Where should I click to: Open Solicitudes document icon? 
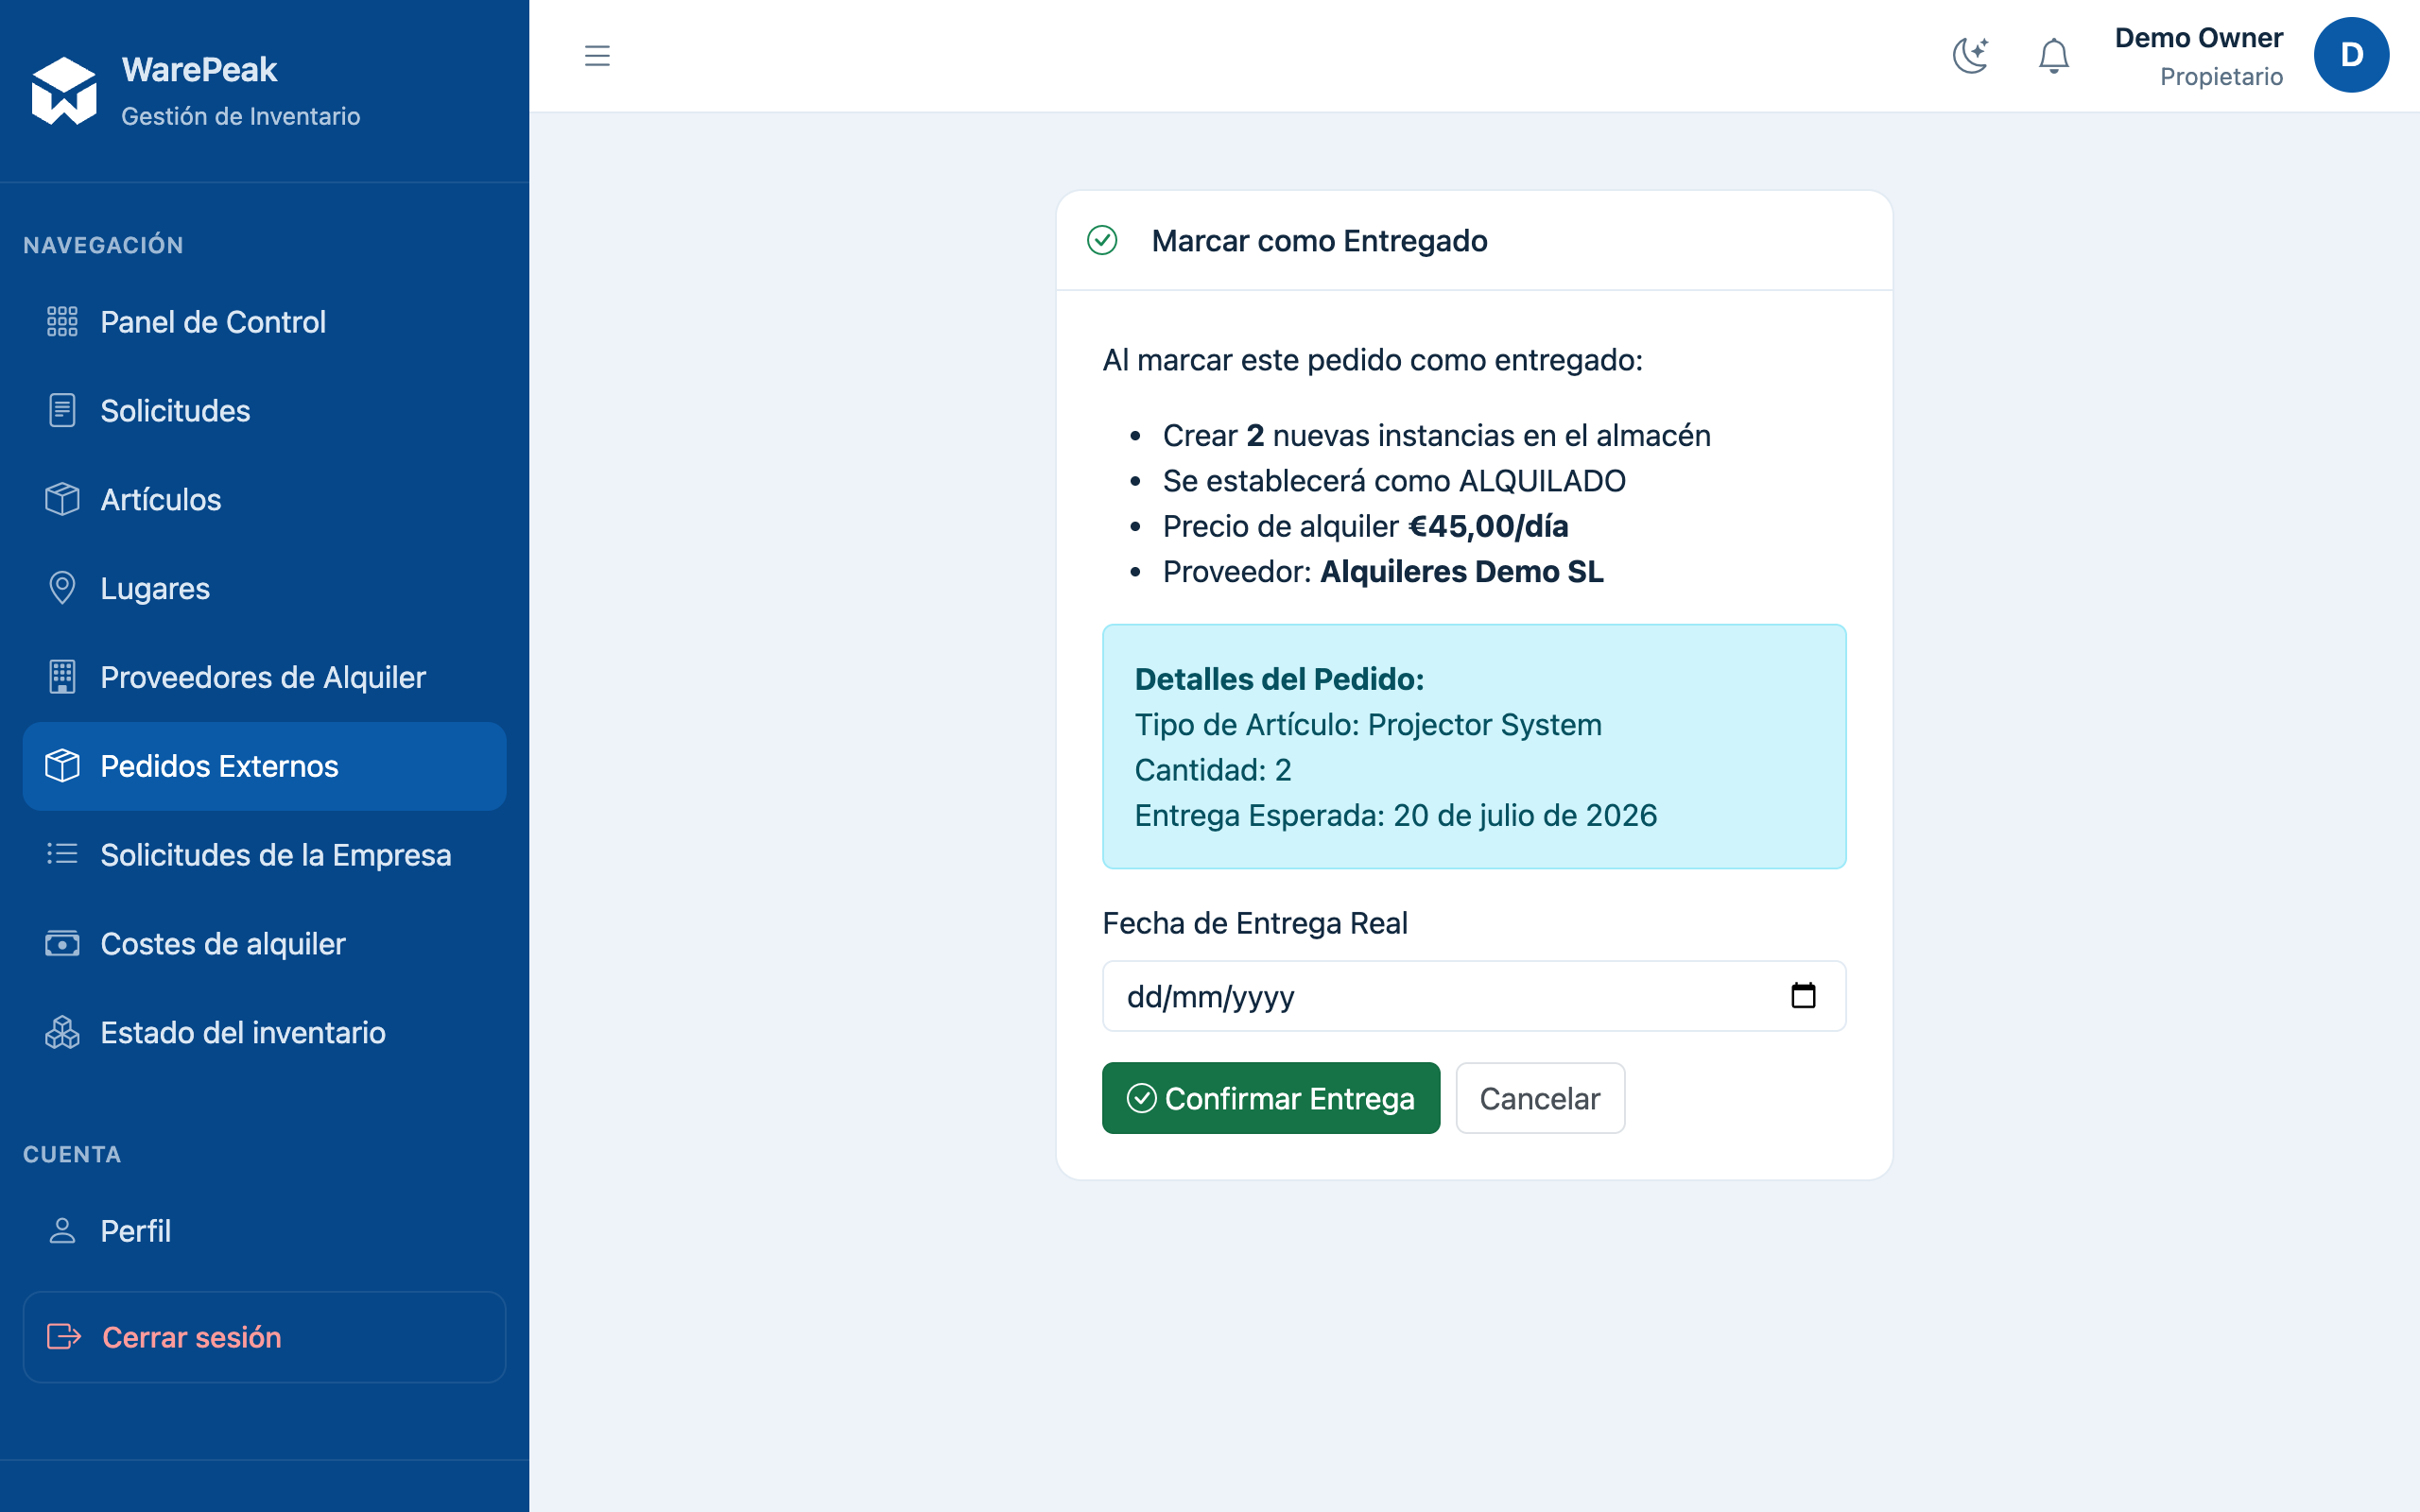(62, 410)
